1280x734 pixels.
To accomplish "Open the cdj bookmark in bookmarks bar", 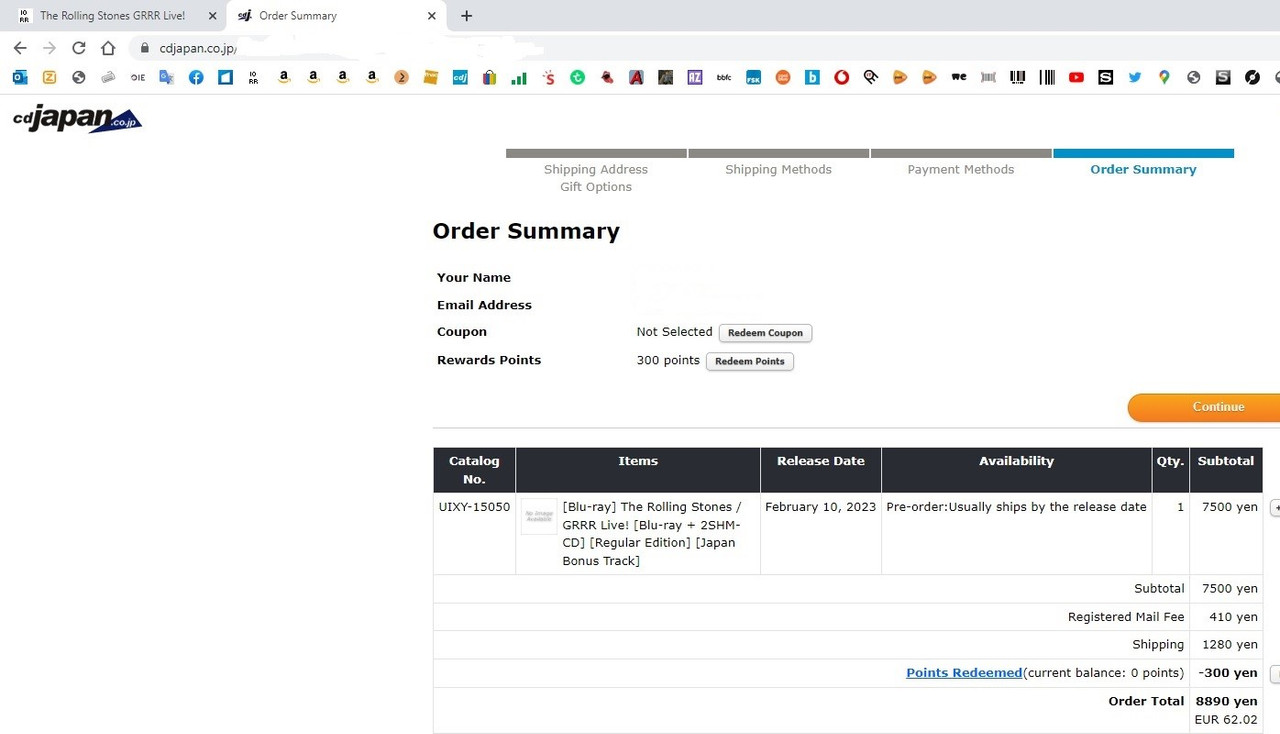I will pos(460,77).
